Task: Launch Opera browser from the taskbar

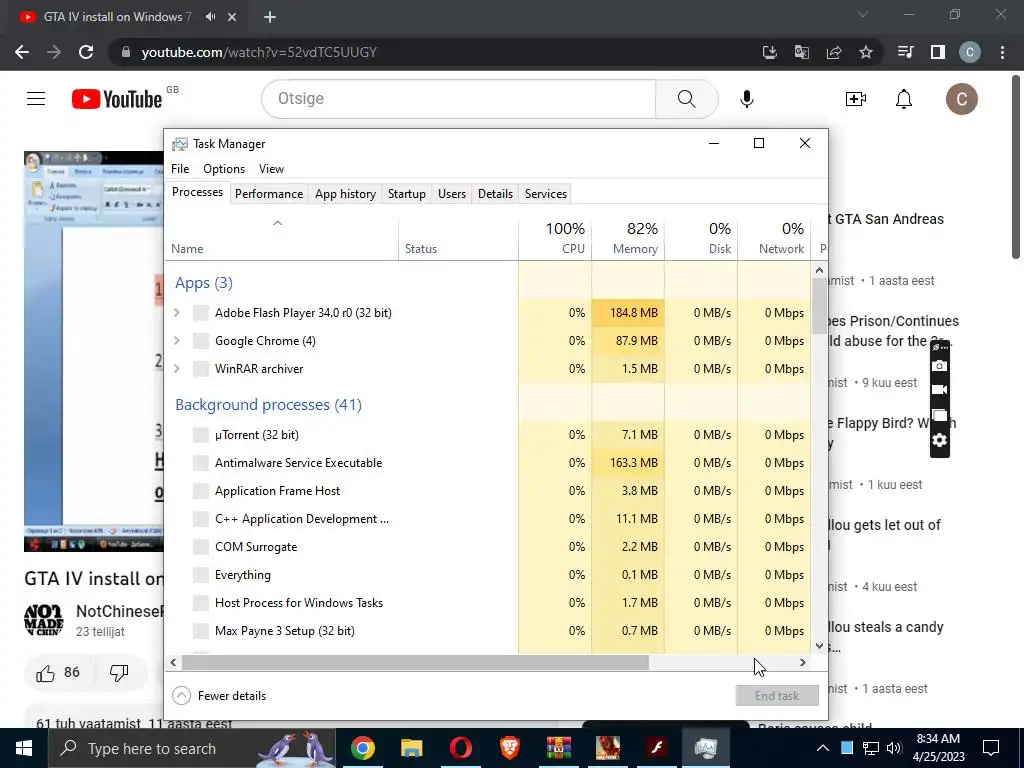Action: tap(460, 748)
